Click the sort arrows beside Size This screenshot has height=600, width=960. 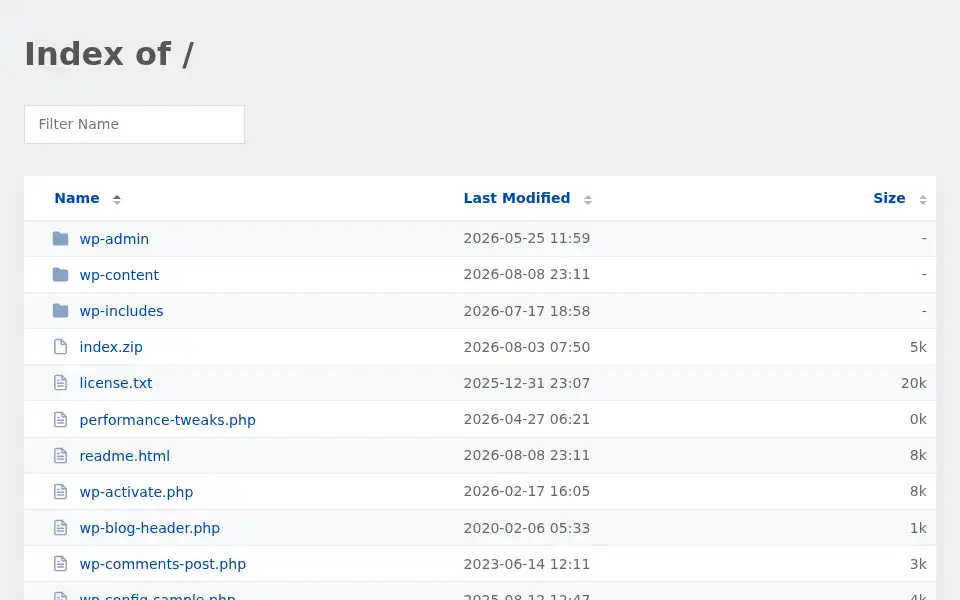[923, 199]
